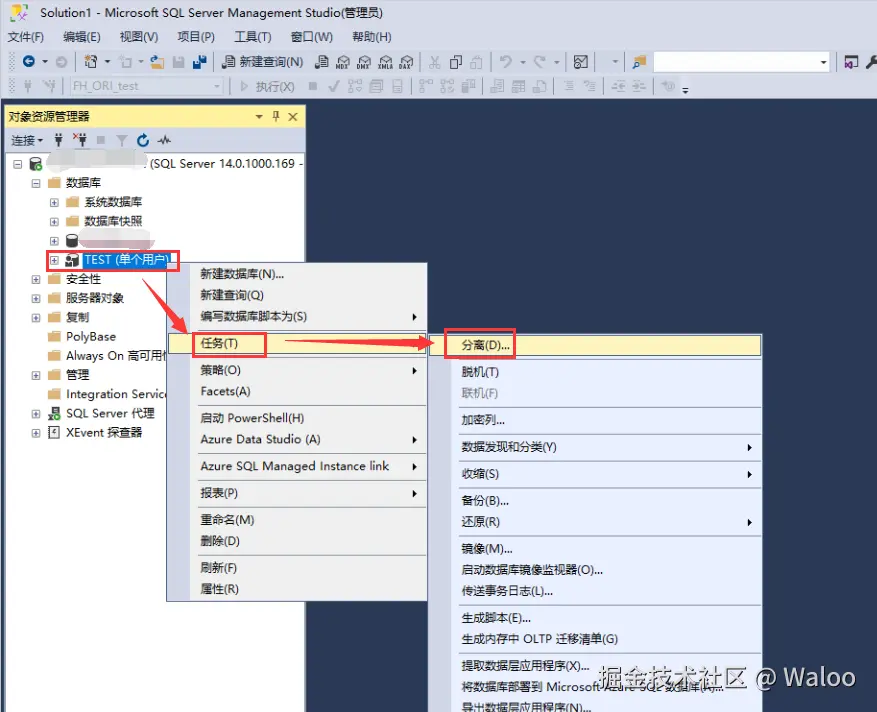Click the save all icon in toolbar
The height and width of the screenshot is (712, 877).
[199, 62]
